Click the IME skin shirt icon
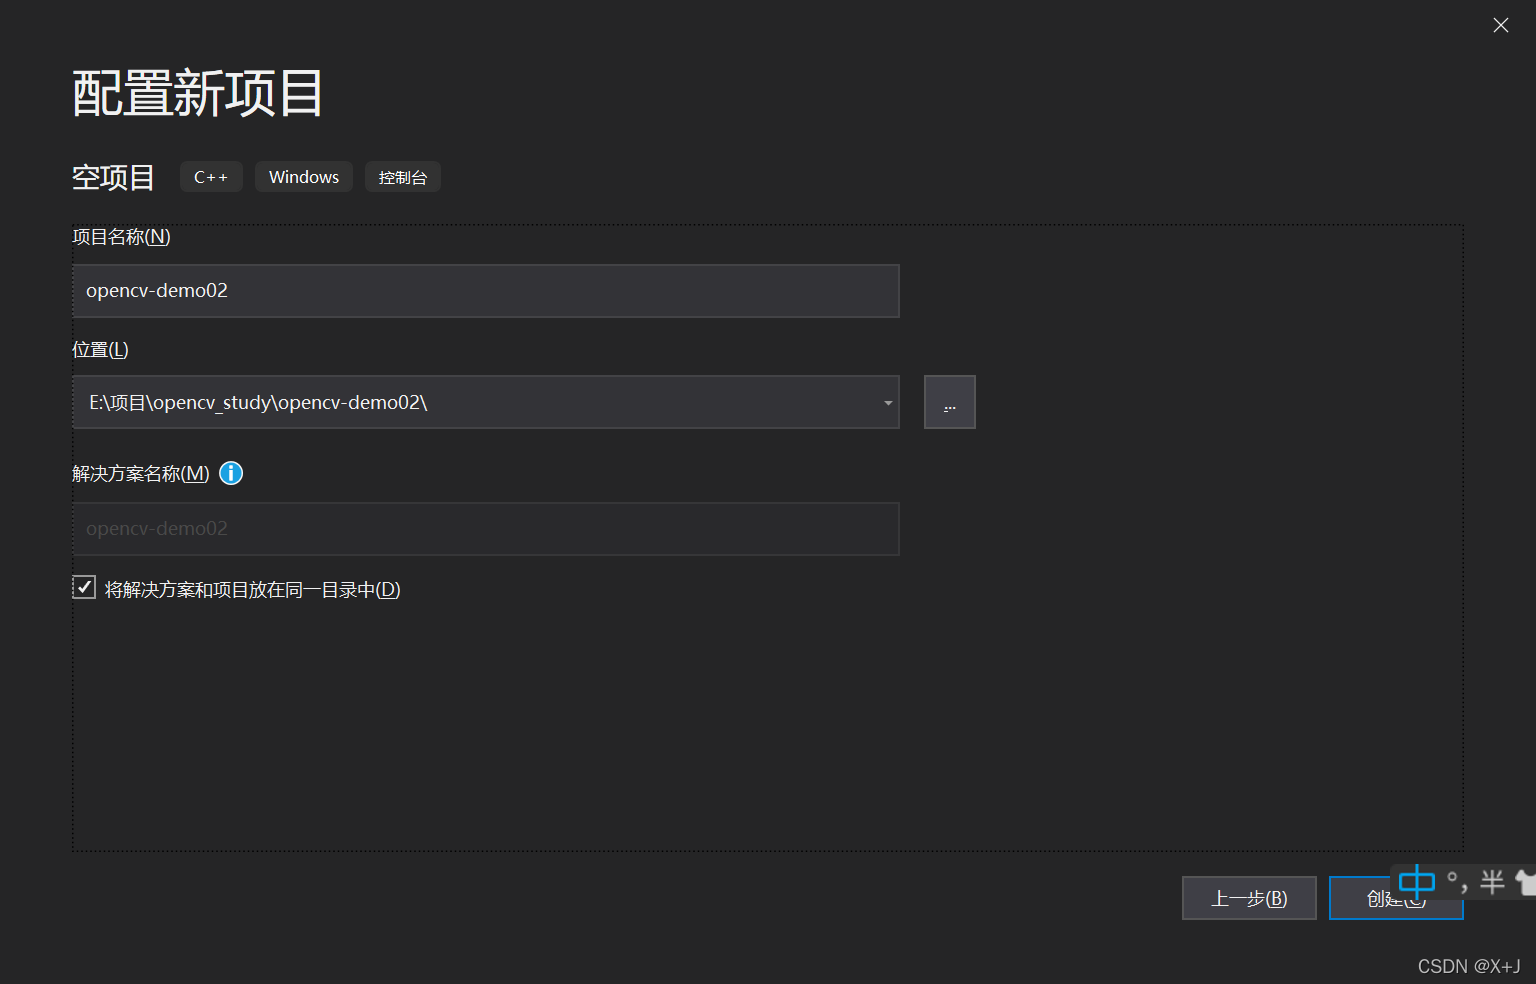Viewport: 1536px width, 984px height. point(1526,882)
